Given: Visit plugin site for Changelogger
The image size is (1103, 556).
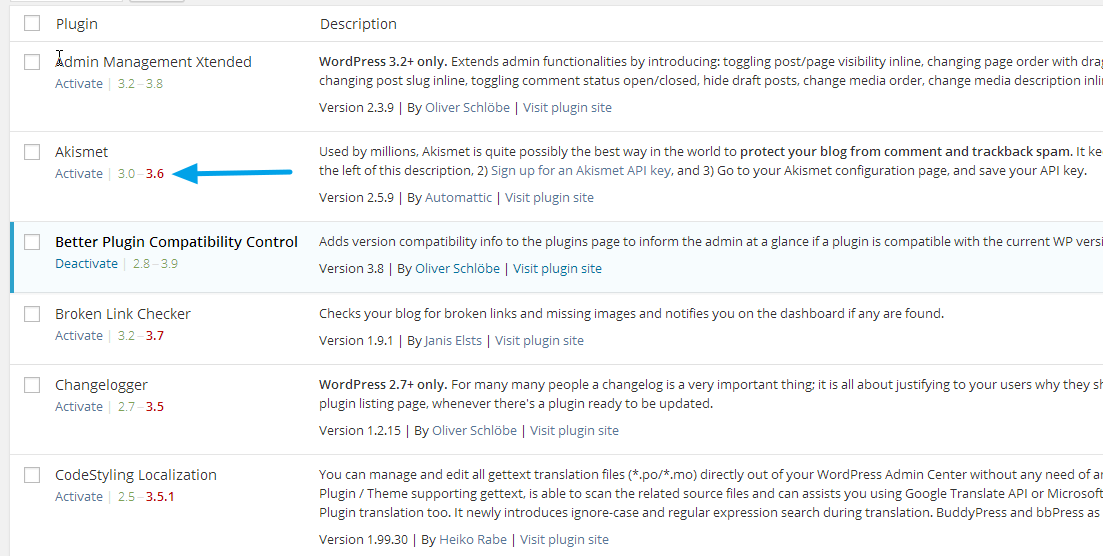Looking at the screenshot, I should click(574, 431).
